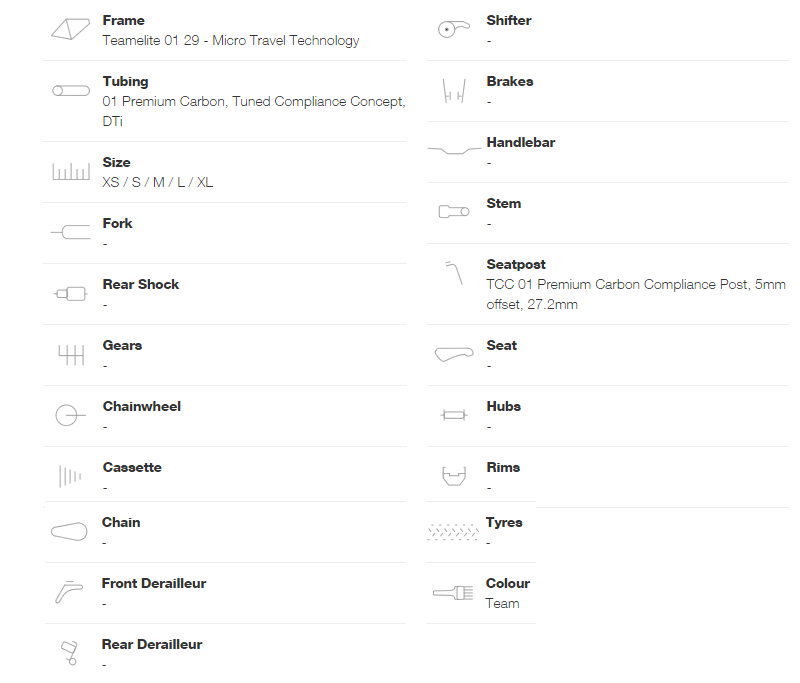Viewport: 800px width, 683px height.
Task: Select the Seatpost heading text
Action: (516, 264)
